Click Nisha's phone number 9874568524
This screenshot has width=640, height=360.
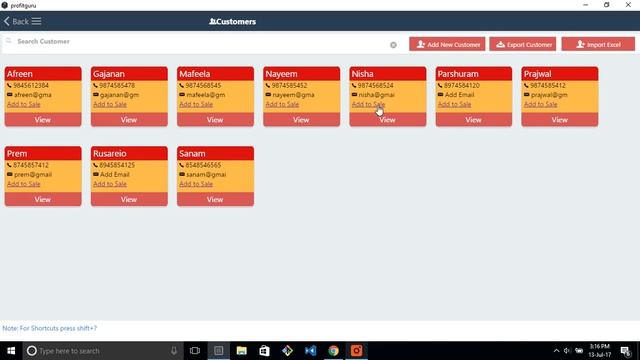pyautogui.click(x=376, y=85)
